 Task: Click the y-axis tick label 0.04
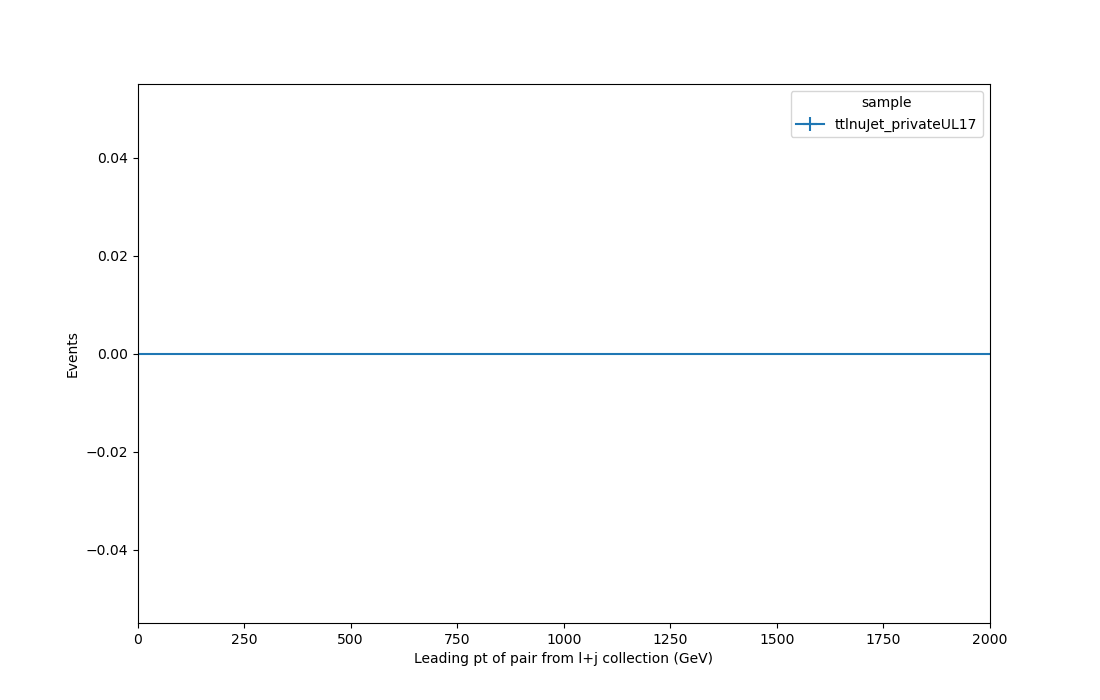click(113, 159)
